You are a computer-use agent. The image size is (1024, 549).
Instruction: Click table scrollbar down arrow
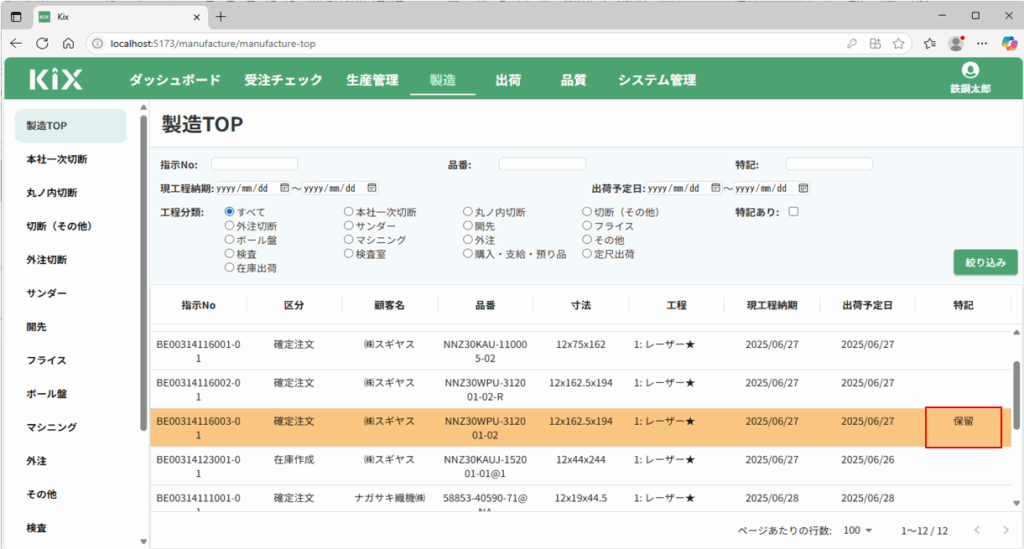pyautogui.click(x=1016, y=503)
